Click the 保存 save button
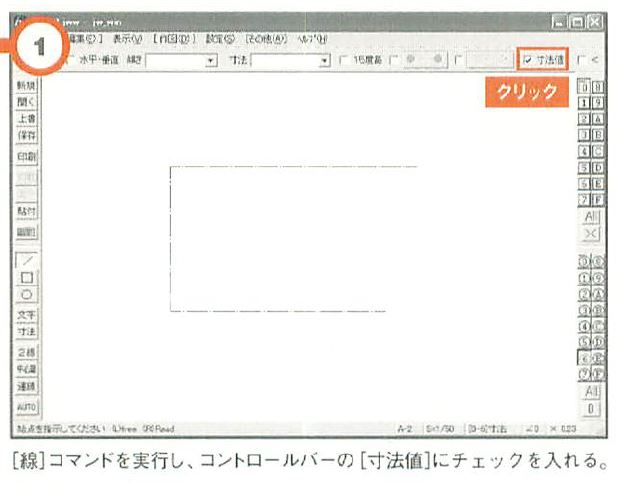The width and height of the screenshot is (627, 490). tap(27, 135)
